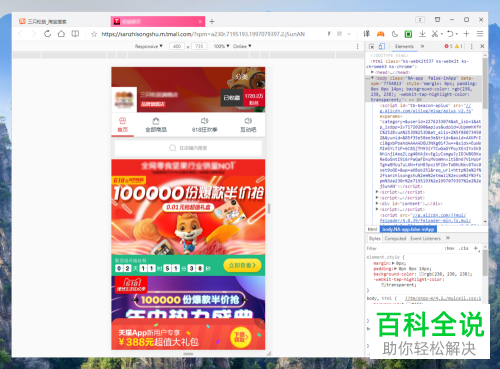Open the orange game controller icon

(380, 34)
